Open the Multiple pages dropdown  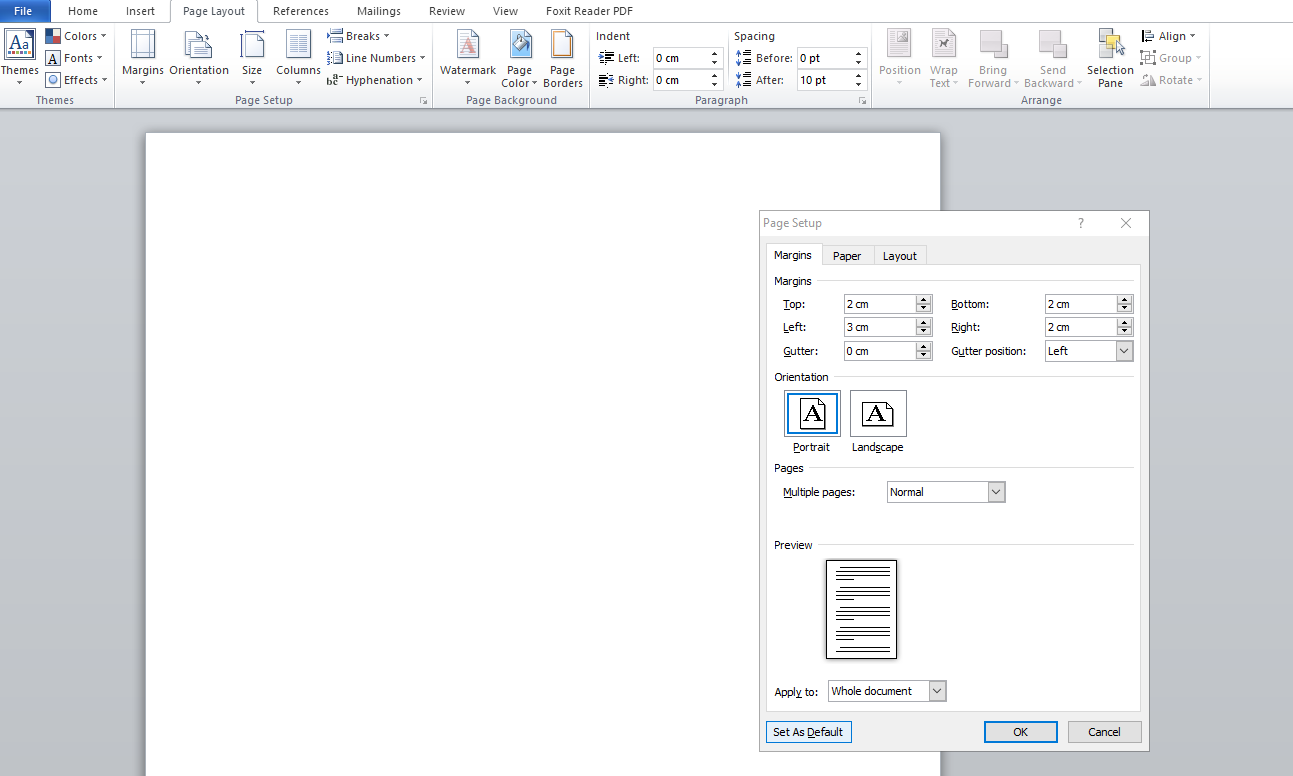[995, 492]
